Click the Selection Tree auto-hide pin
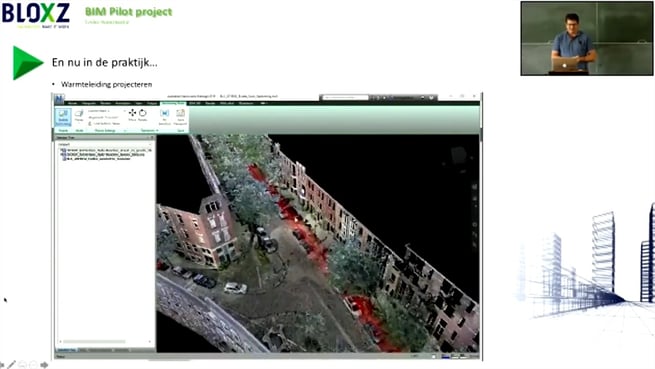Viewport: 655px width, 369px height. click(148, 137)
